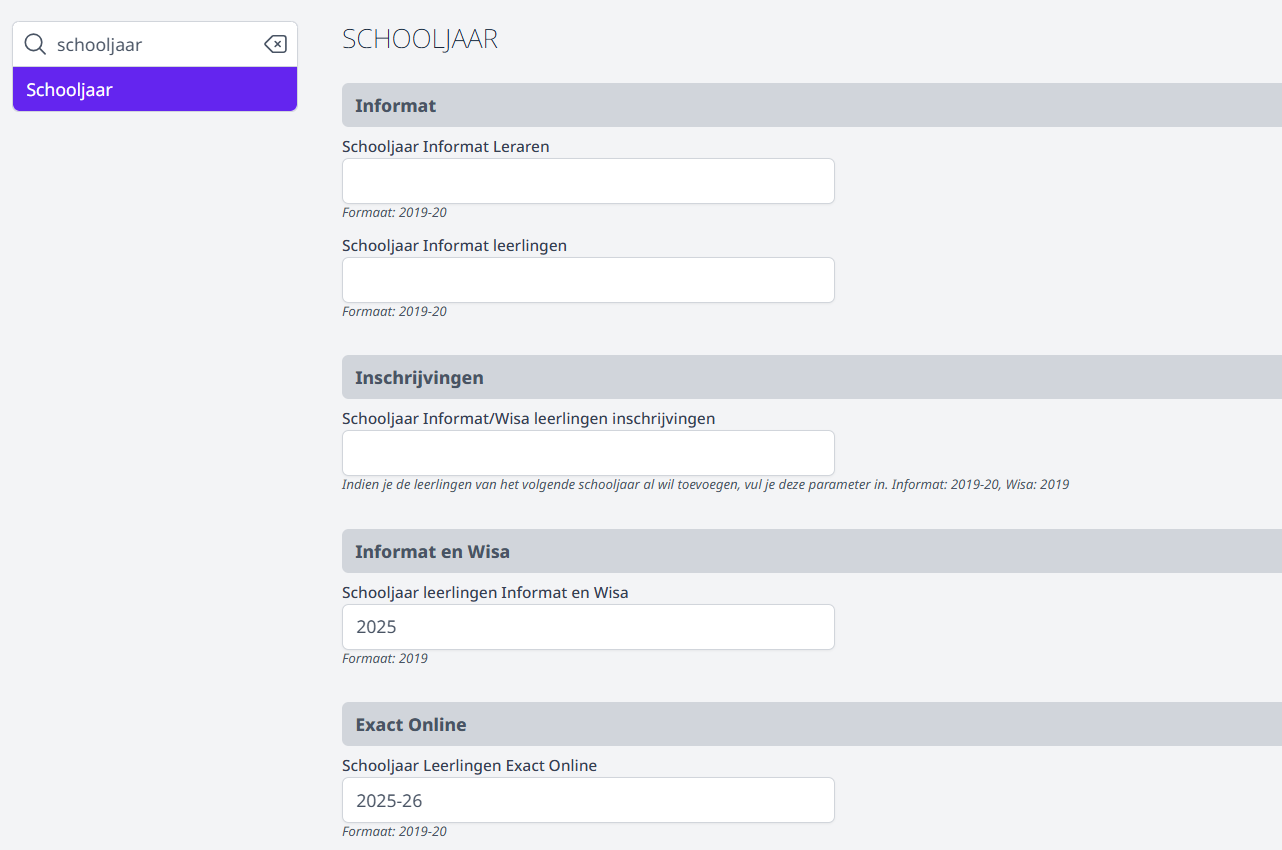This screenshot has height=850, width=1282.
Task: Click the Exact Online field showing 2025-26
Action: pos(588,800)
